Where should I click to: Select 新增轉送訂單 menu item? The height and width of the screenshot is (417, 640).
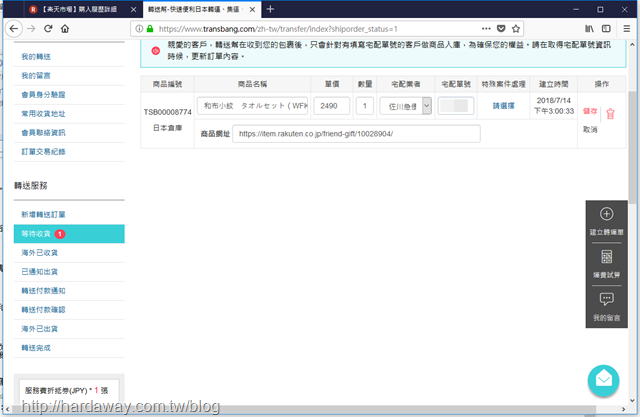pyautogui.click(x=43, y=215)
